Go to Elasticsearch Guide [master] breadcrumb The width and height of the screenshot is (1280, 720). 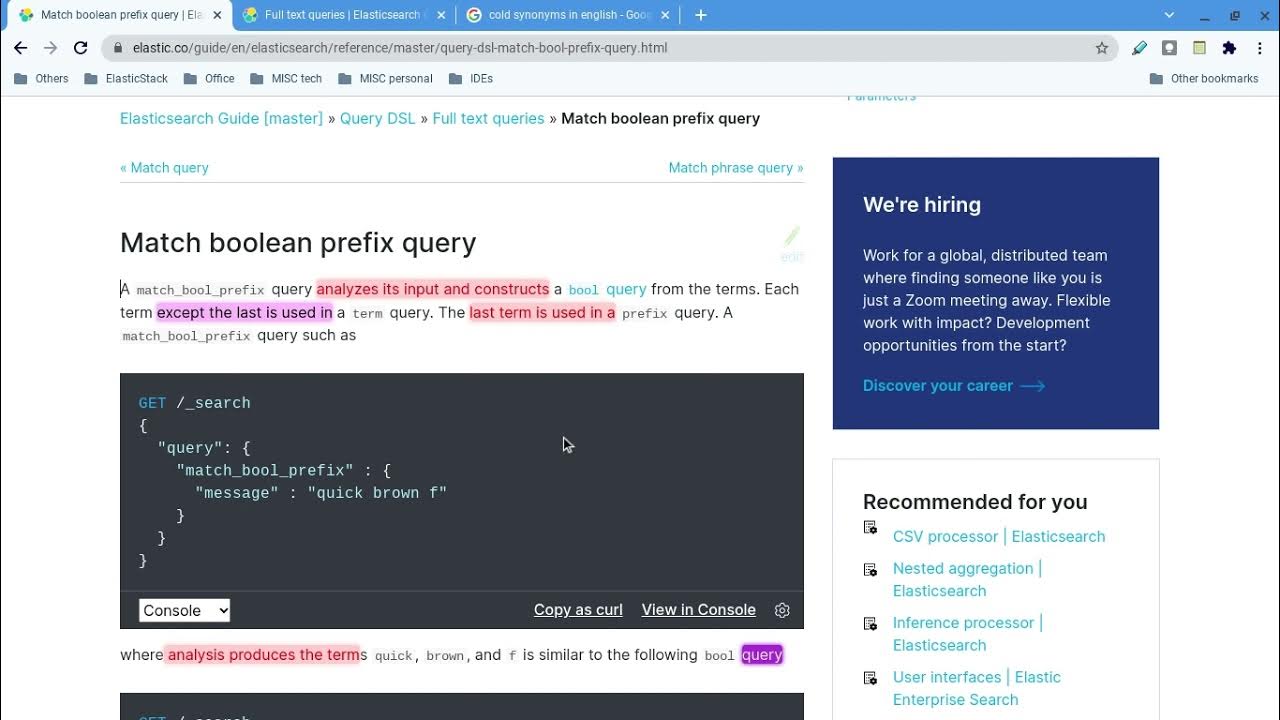[x=221, y=118]
